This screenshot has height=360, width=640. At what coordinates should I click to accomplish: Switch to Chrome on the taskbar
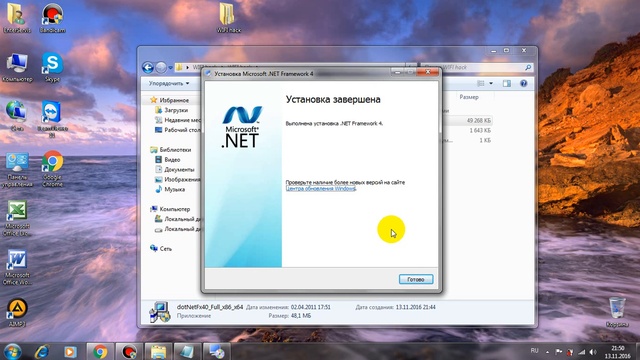(x=100, y=351)
